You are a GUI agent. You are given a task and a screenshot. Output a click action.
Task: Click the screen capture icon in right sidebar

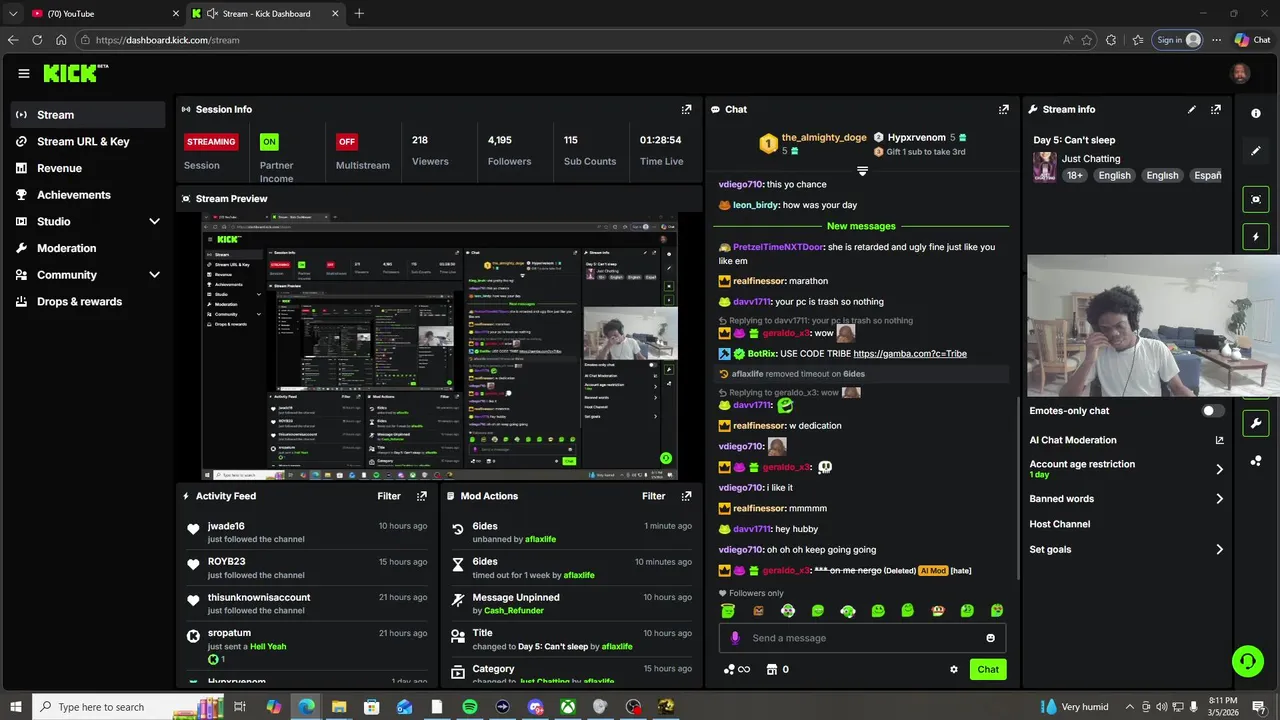[x=1256, y=199]
